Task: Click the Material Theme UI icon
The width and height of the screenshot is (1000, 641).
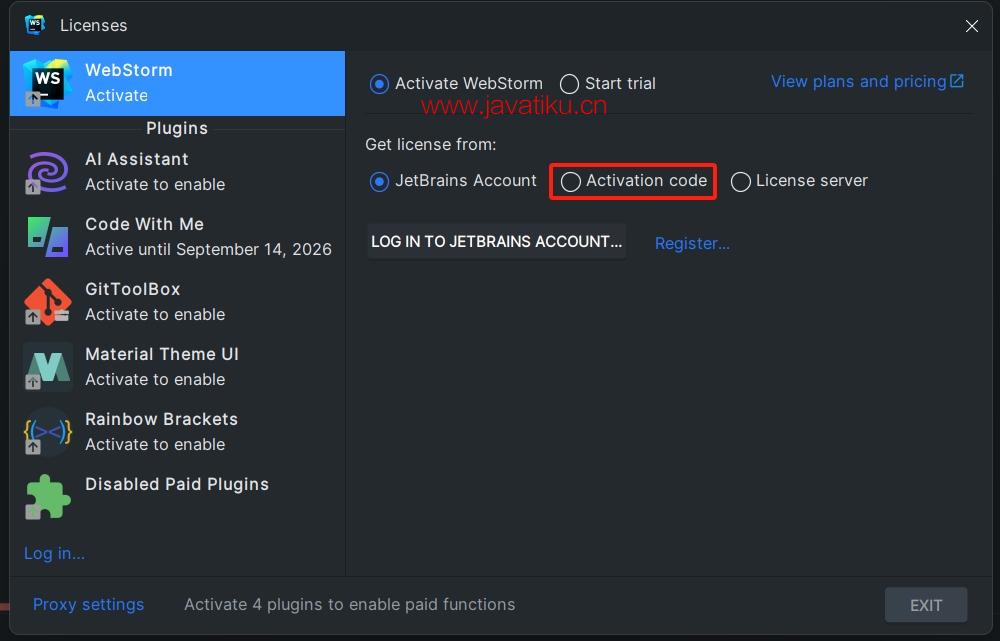Action: tap(47, 367)
